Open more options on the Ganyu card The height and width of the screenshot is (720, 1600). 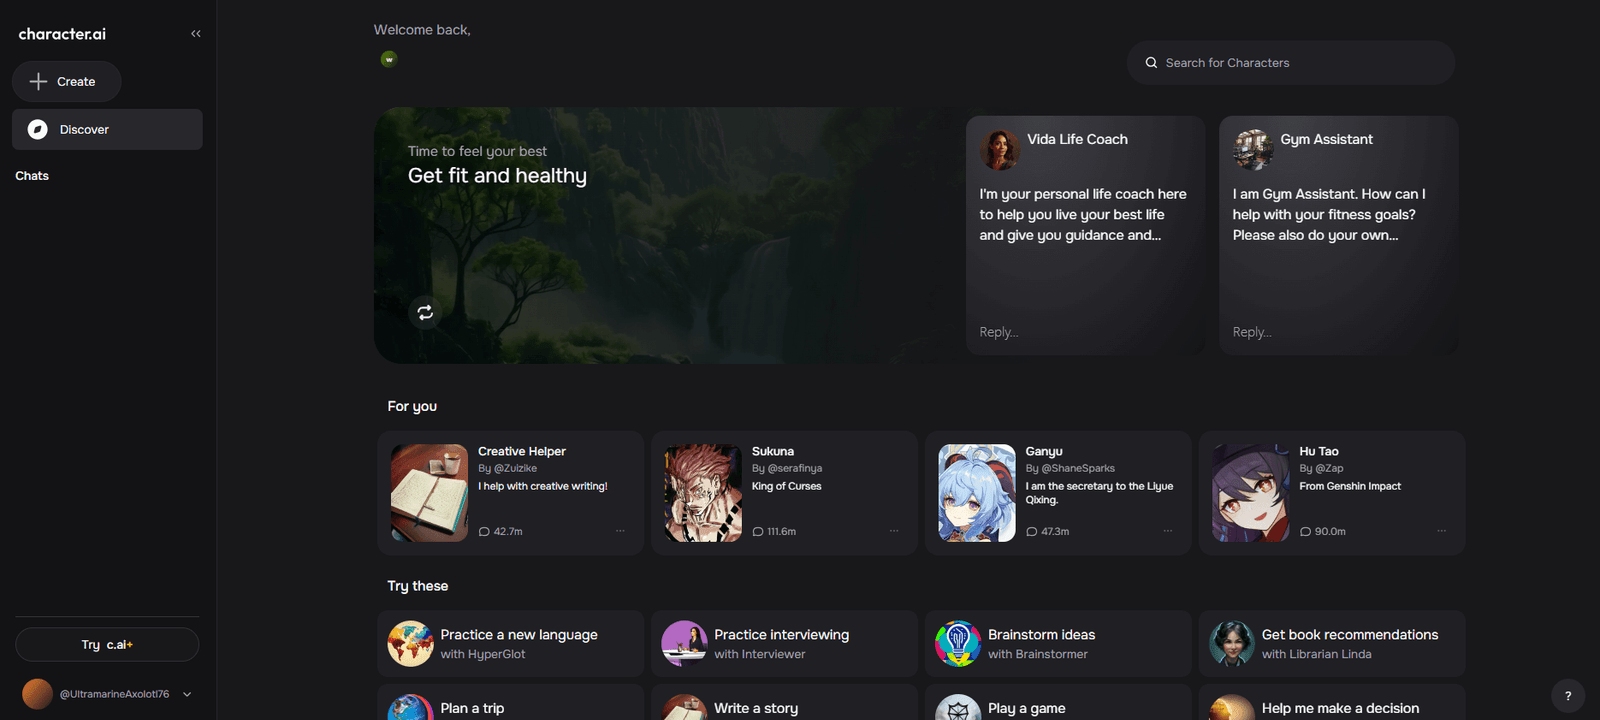[1168, 531]
